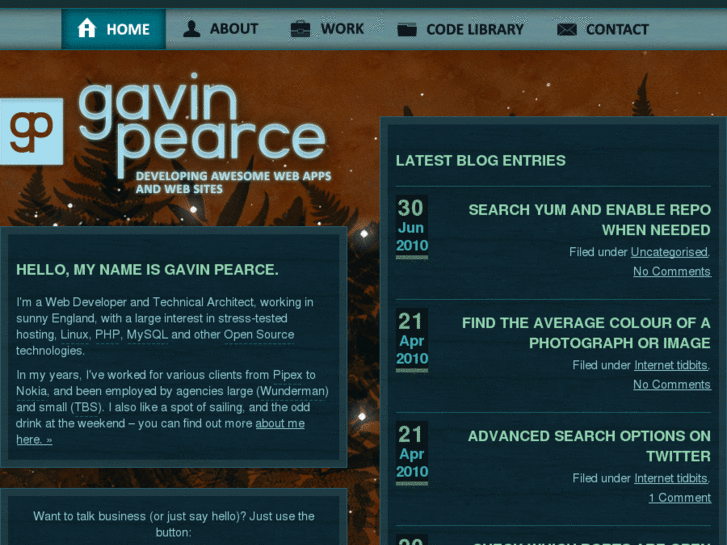Click the folder icon beside Code Library

pyautogui.click(x=407, y=29)
